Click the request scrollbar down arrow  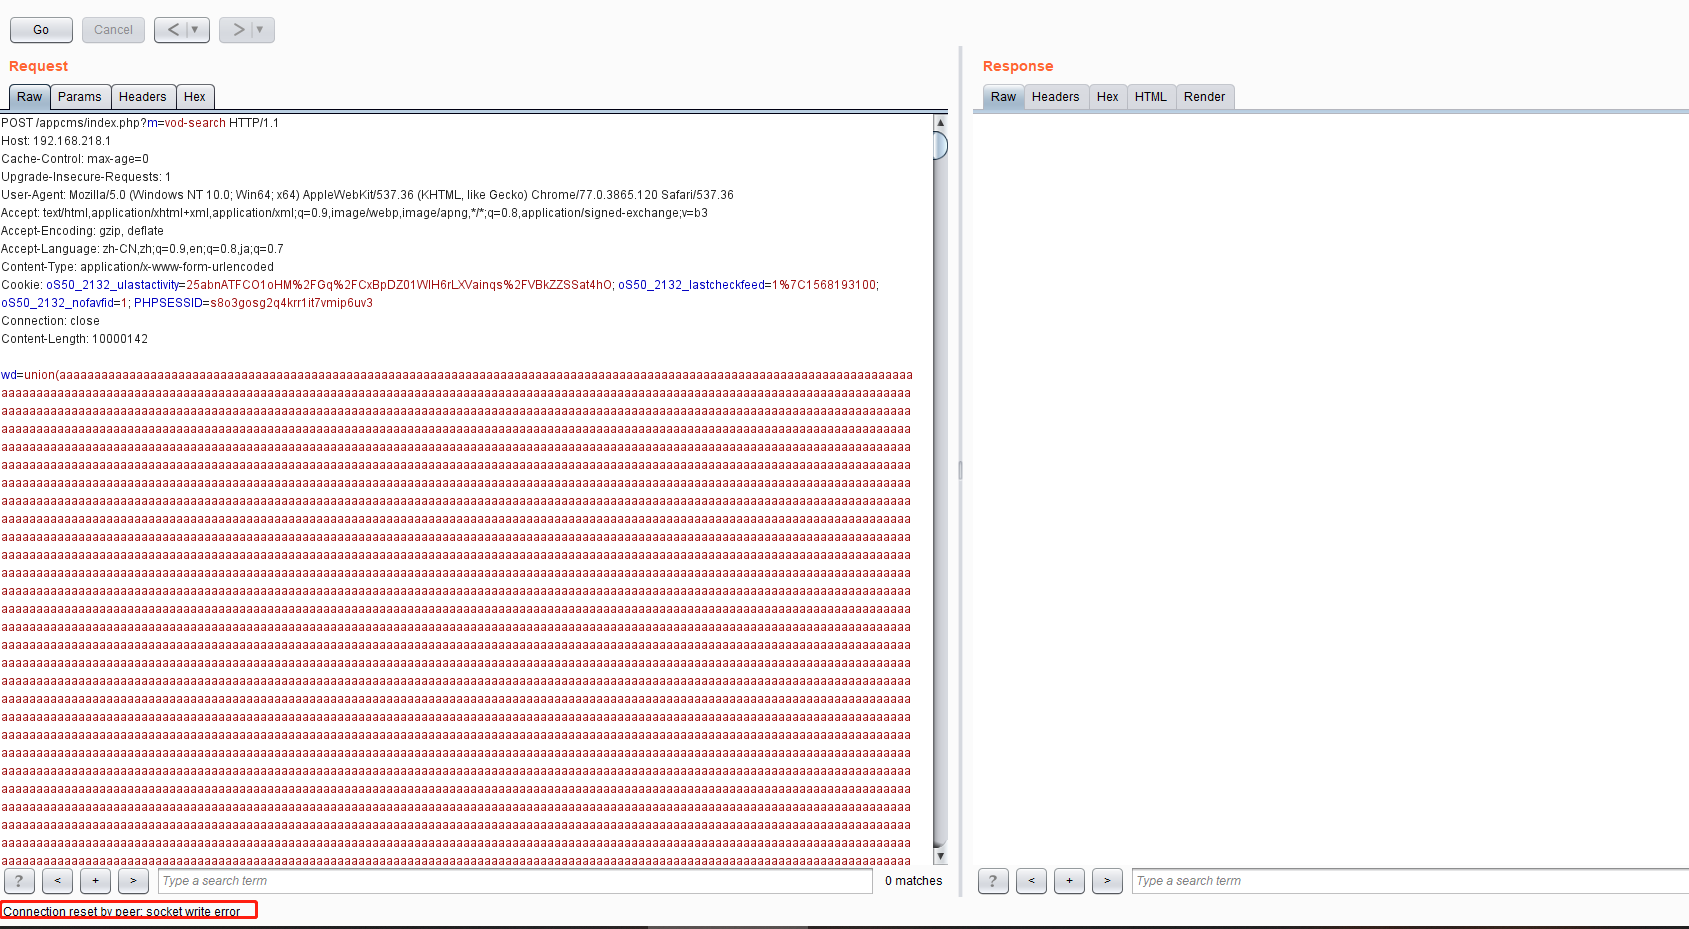click(940, 856)
